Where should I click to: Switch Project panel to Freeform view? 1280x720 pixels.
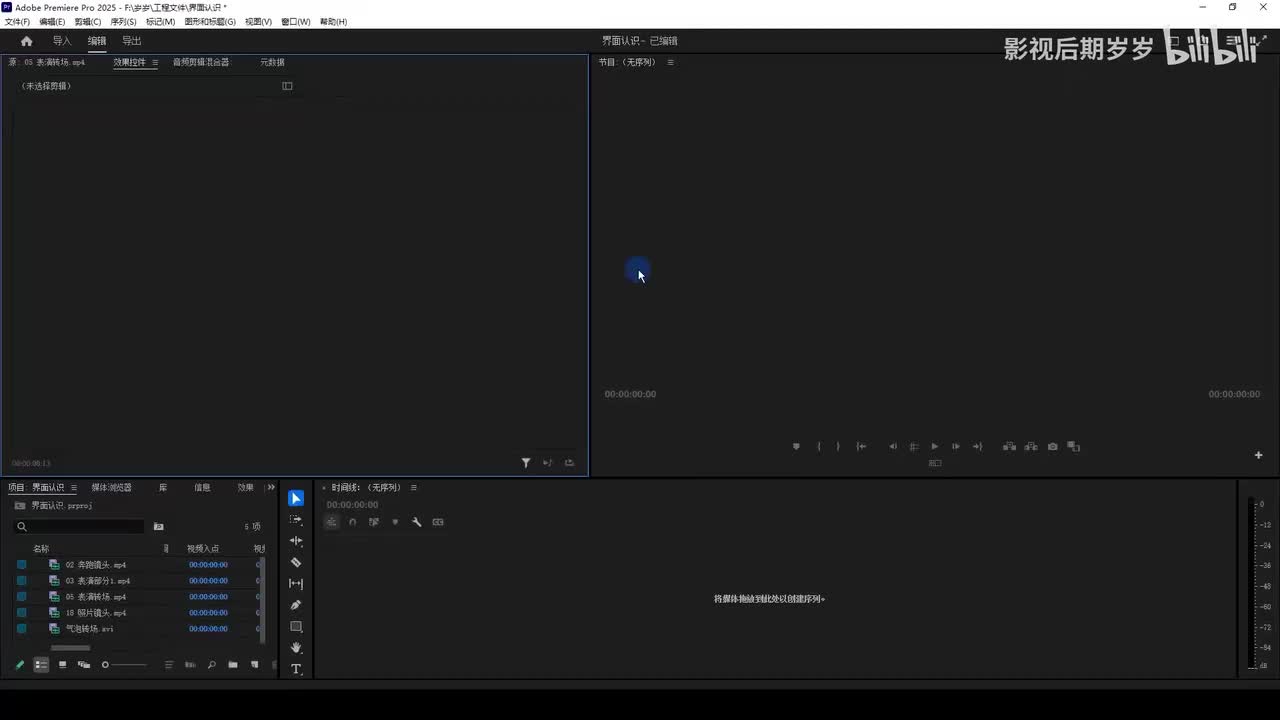pyautogui.click(x=83, y=665)
